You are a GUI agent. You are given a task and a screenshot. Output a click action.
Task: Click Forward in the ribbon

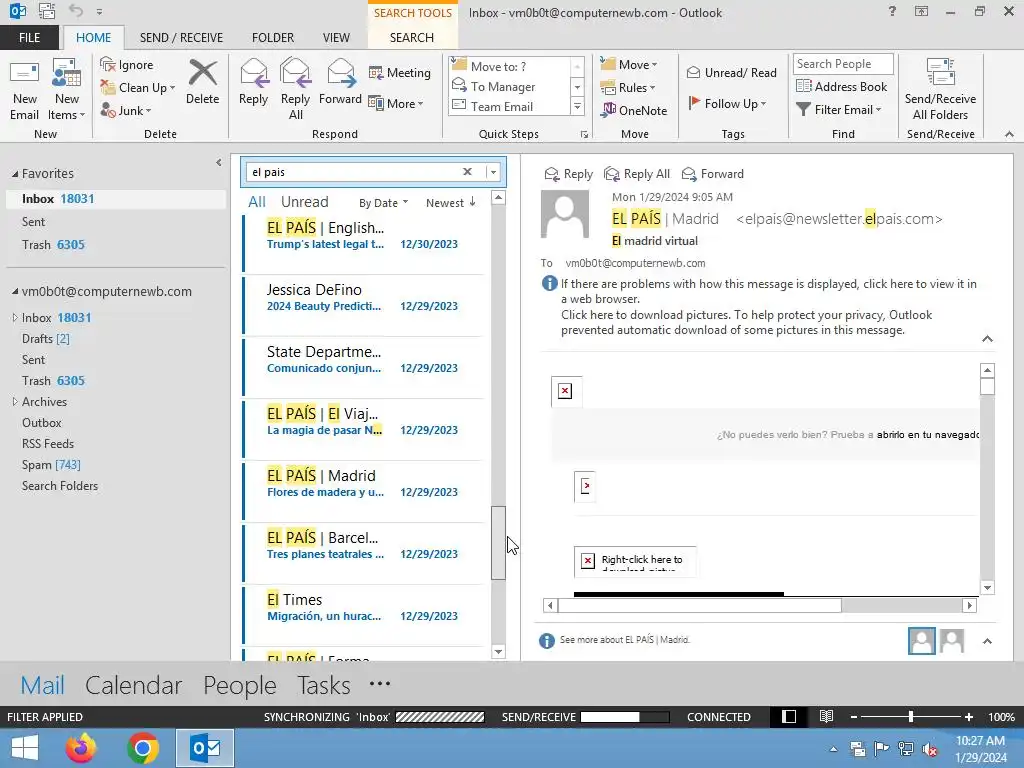coord(340,82)
